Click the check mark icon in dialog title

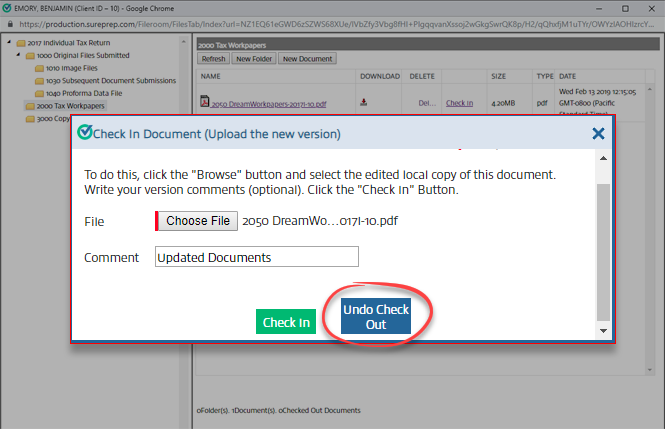(x=84, y=133)
